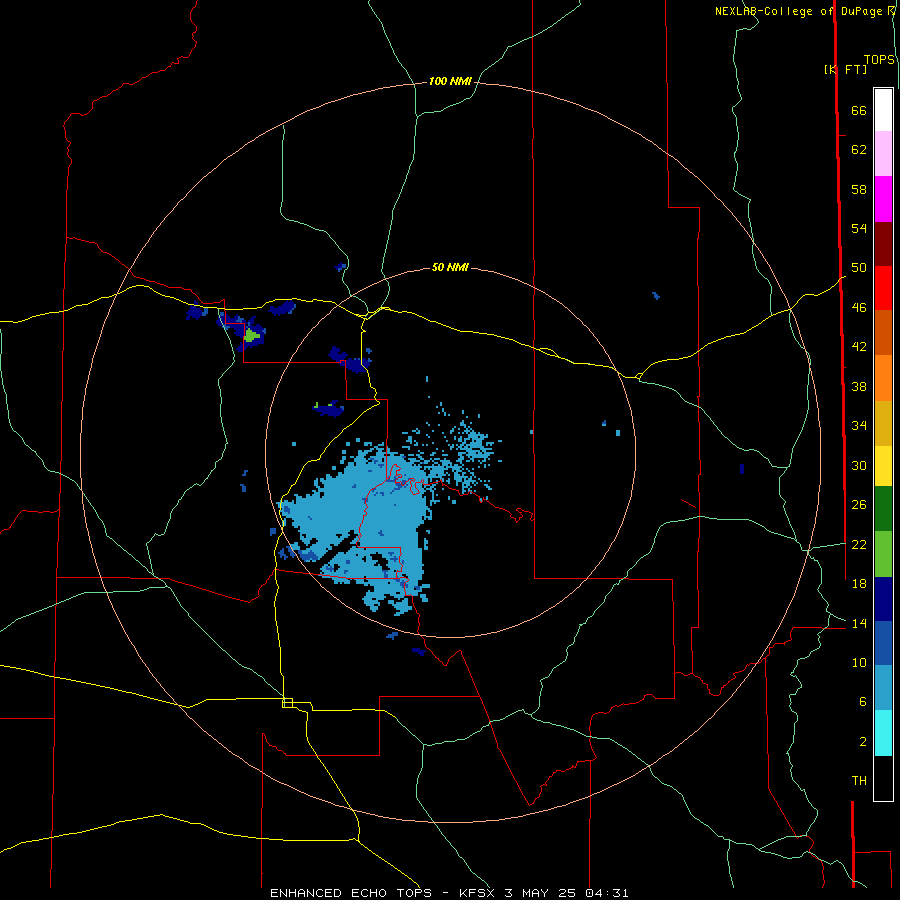Viewport: 900px width, 900px height.
Task: Click the legend value 34
Action: click(x=859, y=426)
